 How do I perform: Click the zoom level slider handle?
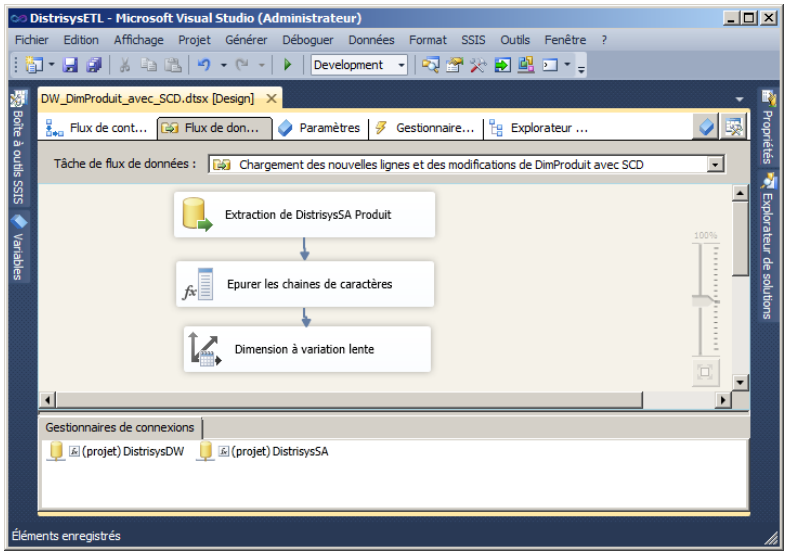pyautogui.click(x=706, y=301)
